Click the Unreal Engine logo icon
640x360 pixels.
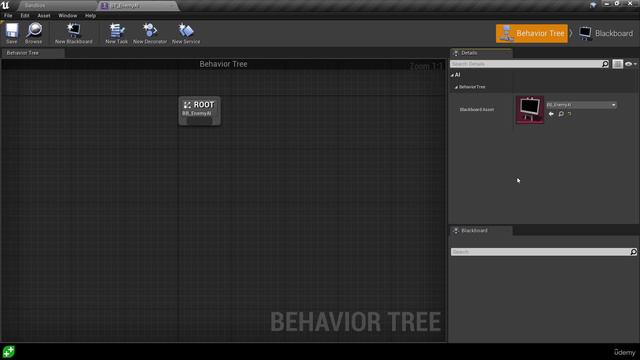(x=5, y=5)
